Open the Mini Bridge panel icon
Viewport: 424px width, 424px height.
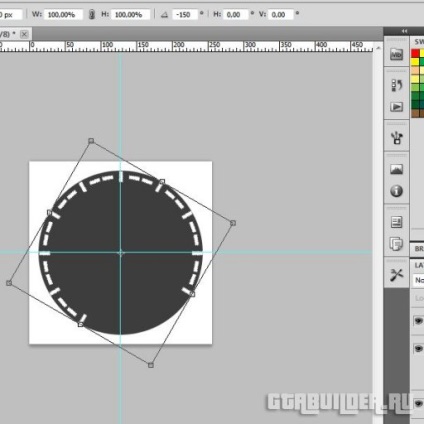[396, 54]
